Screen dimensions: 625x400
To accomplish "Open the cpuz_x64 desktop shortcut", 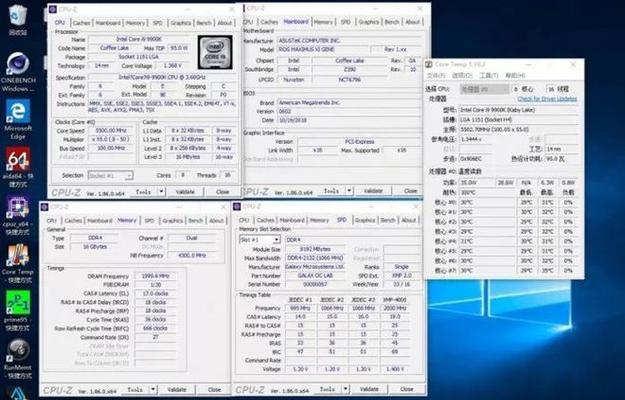I will tap(18, 215).
